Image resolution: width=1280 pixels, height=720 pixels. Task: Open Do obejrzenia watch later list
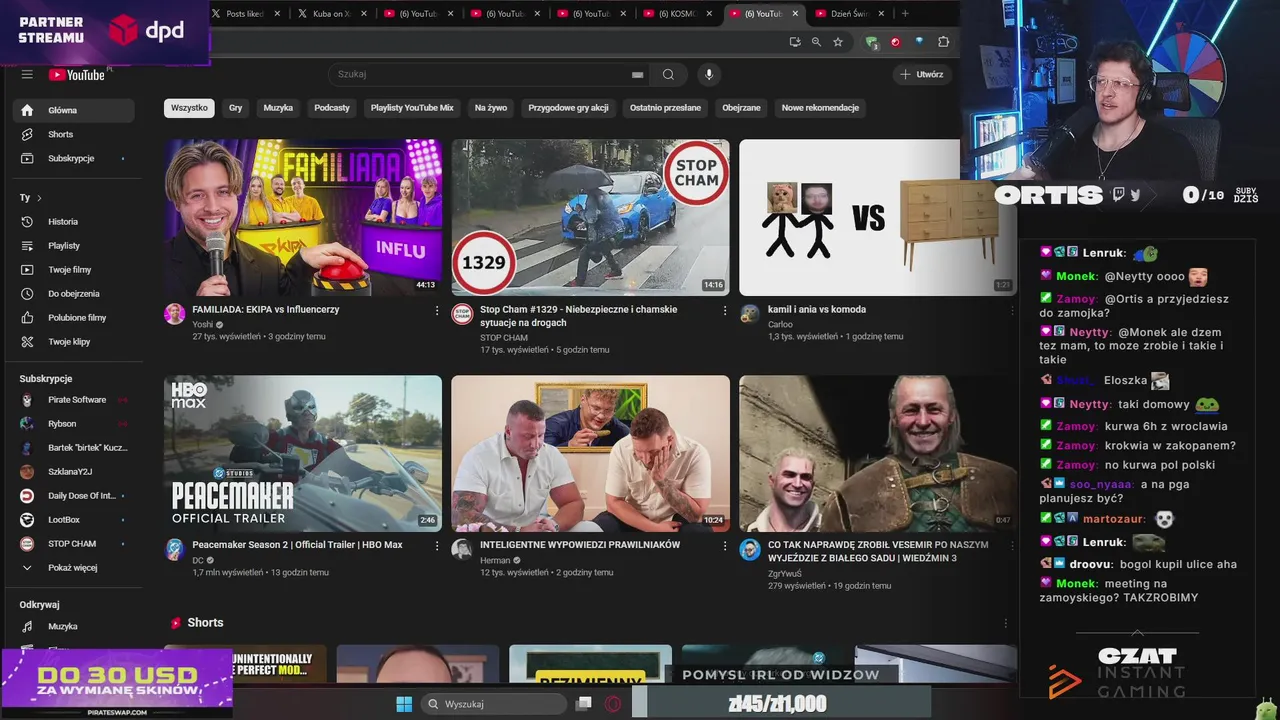(x=73, y=293)
